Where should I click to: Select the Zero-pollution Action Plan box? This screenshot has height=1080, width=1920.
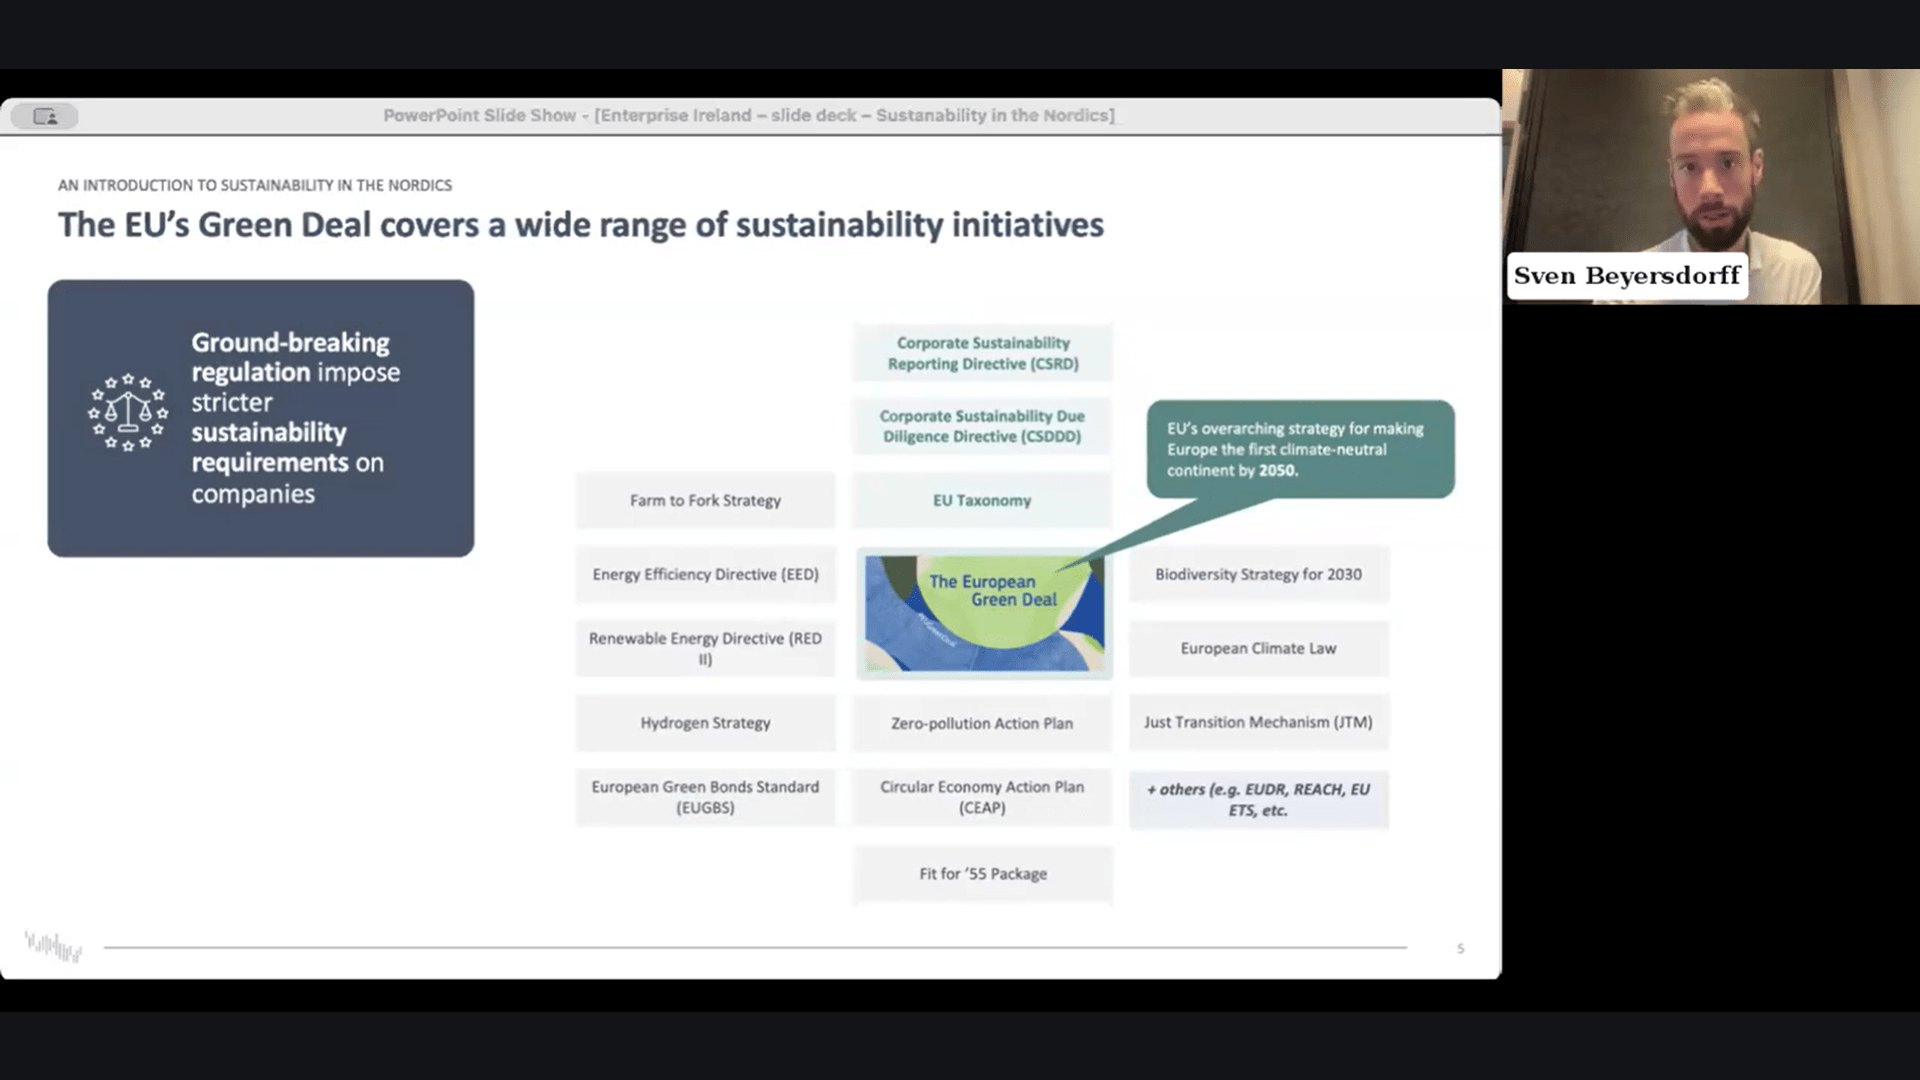click(982, 721)
